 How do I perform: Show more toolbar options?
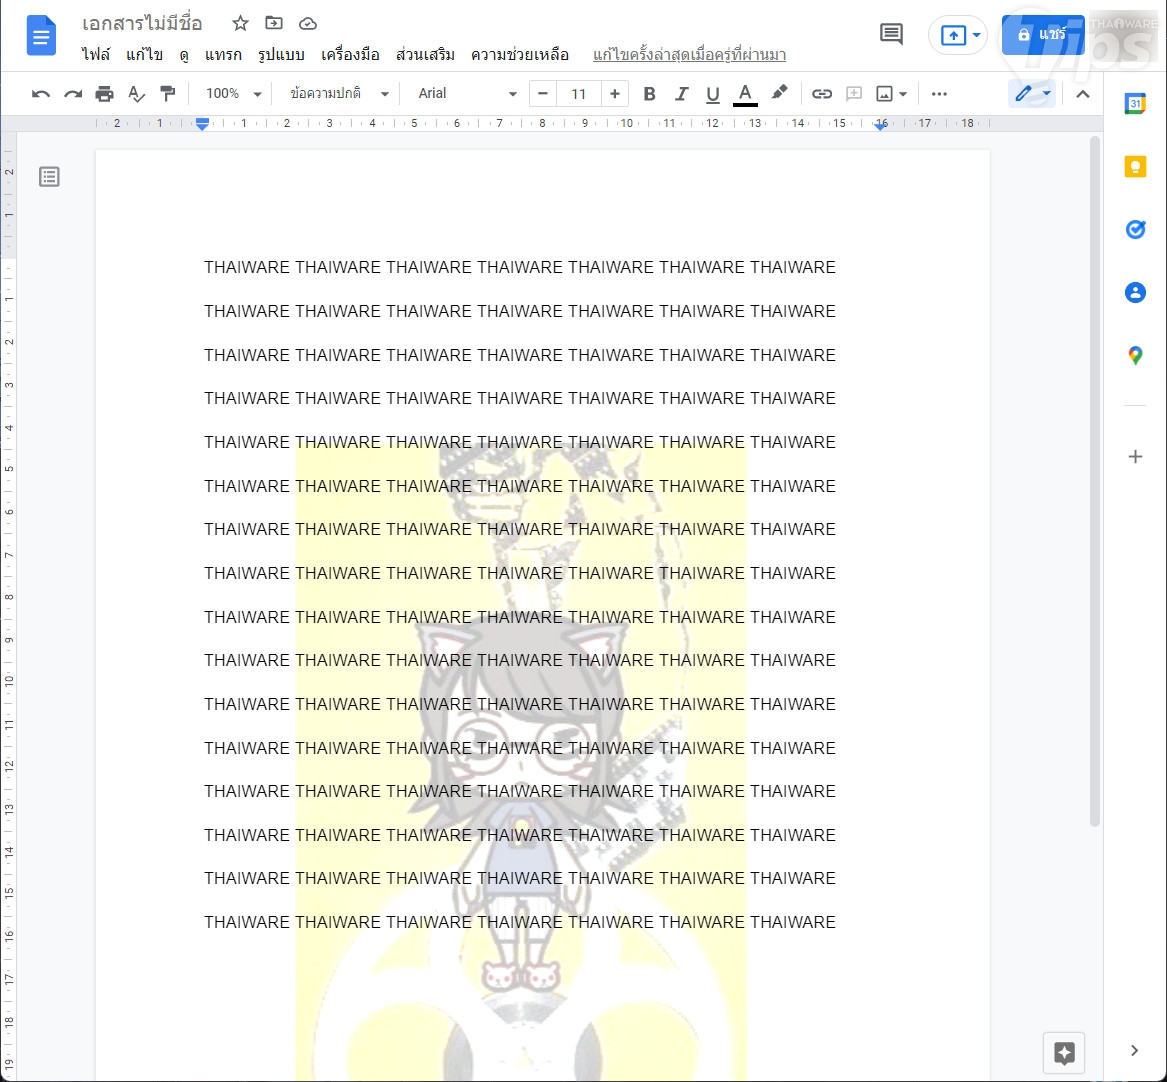(x=939, y=94)
